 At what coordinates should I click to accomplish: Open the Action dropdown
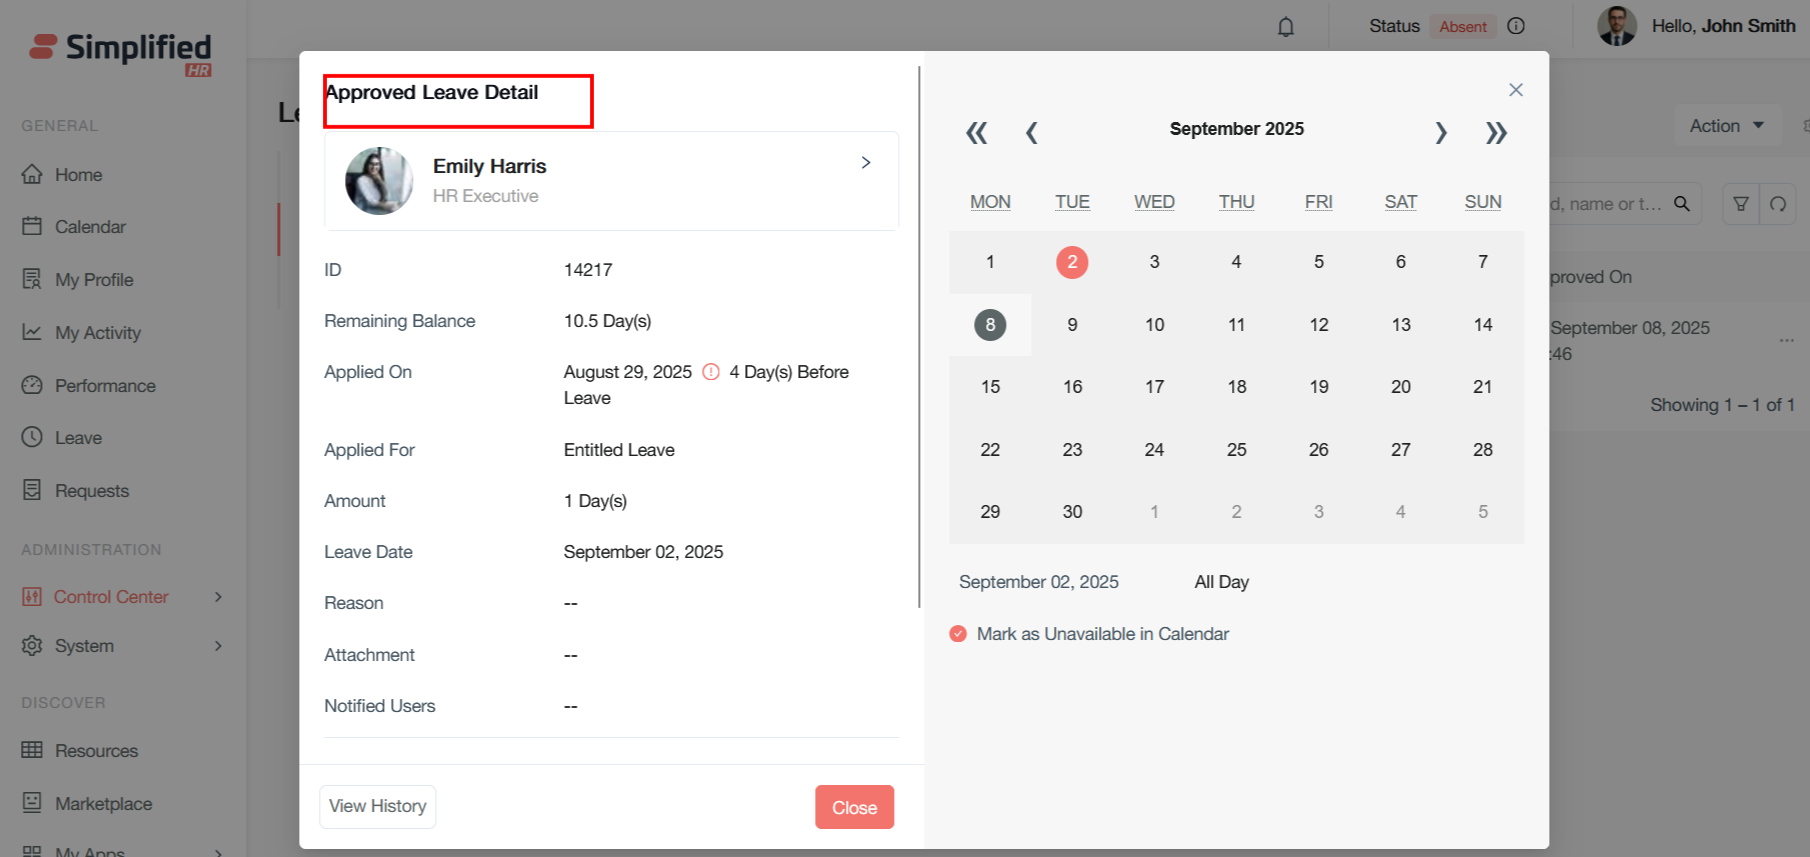pos(1726,126)
